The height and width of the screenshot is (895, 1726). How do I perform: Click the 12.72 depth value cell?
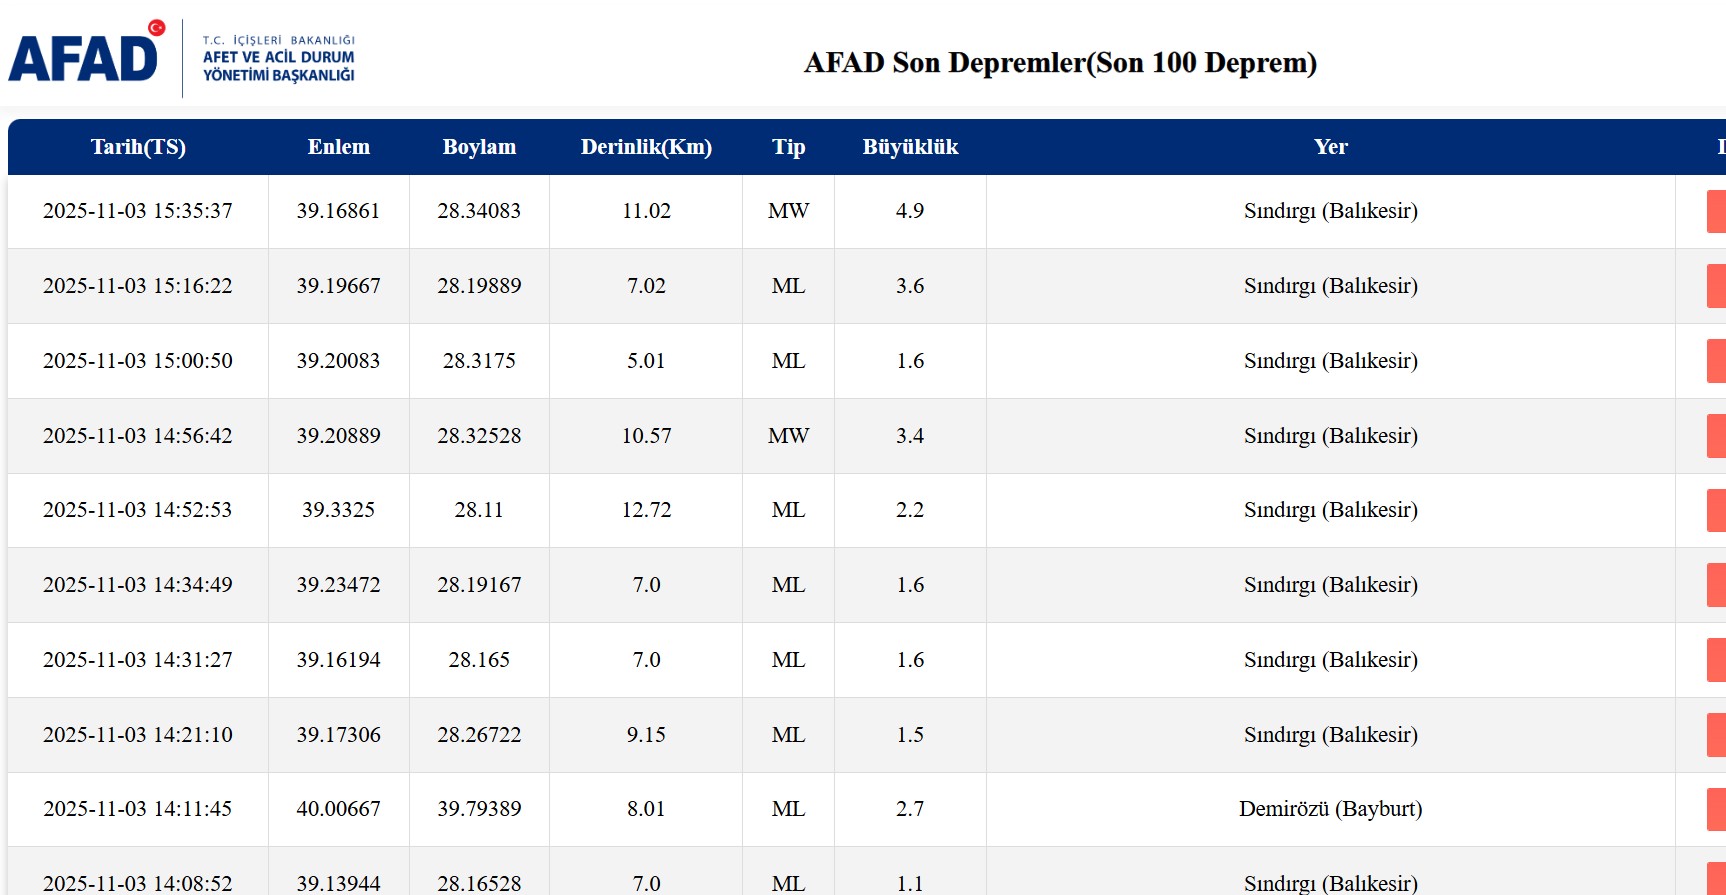pos(646,510)
